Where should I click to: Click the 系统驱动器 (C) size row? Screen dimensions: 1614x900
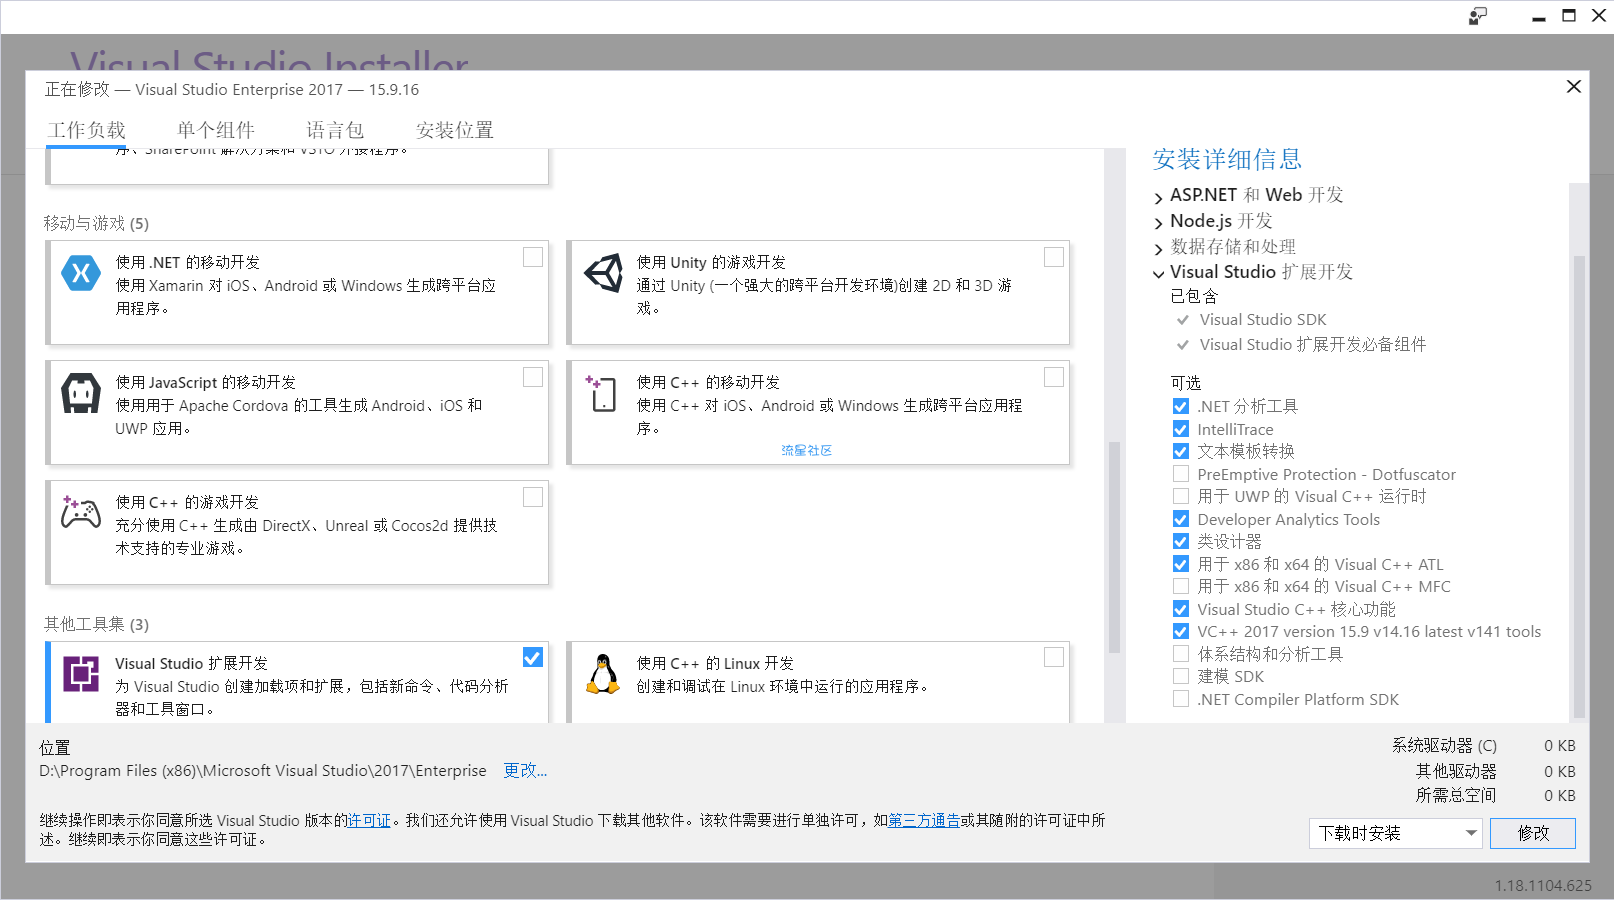click(x=1483, y=745)
